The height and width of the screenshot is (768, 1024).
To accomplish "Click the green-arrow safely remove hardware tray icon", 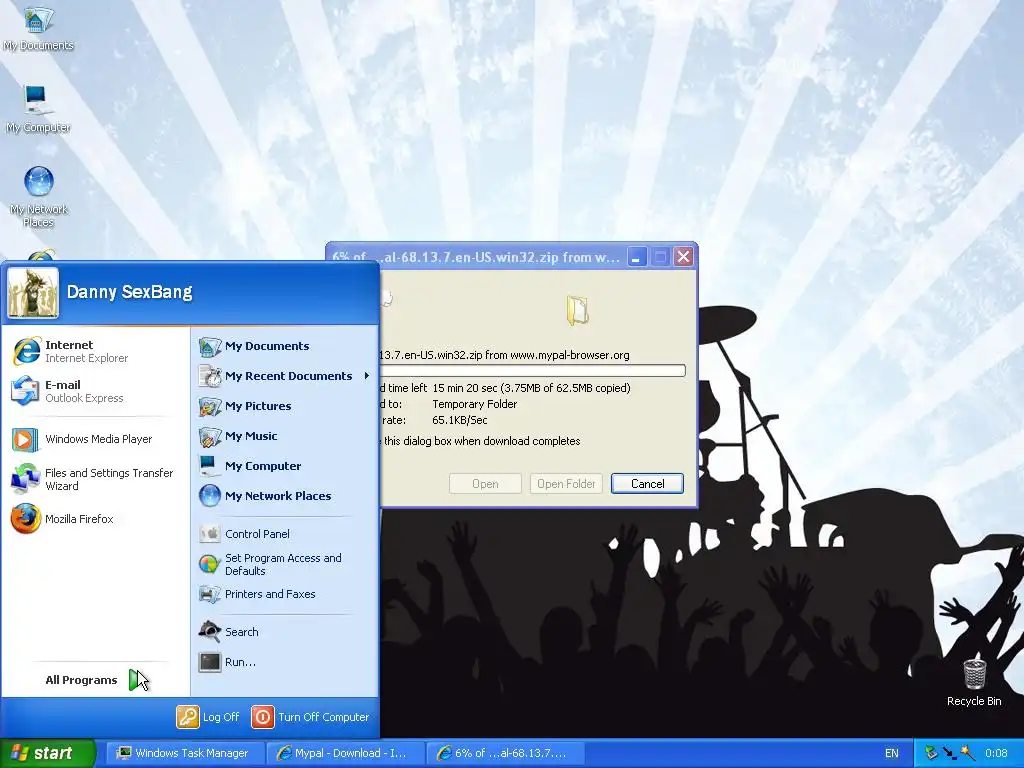I will coord(931,753).
